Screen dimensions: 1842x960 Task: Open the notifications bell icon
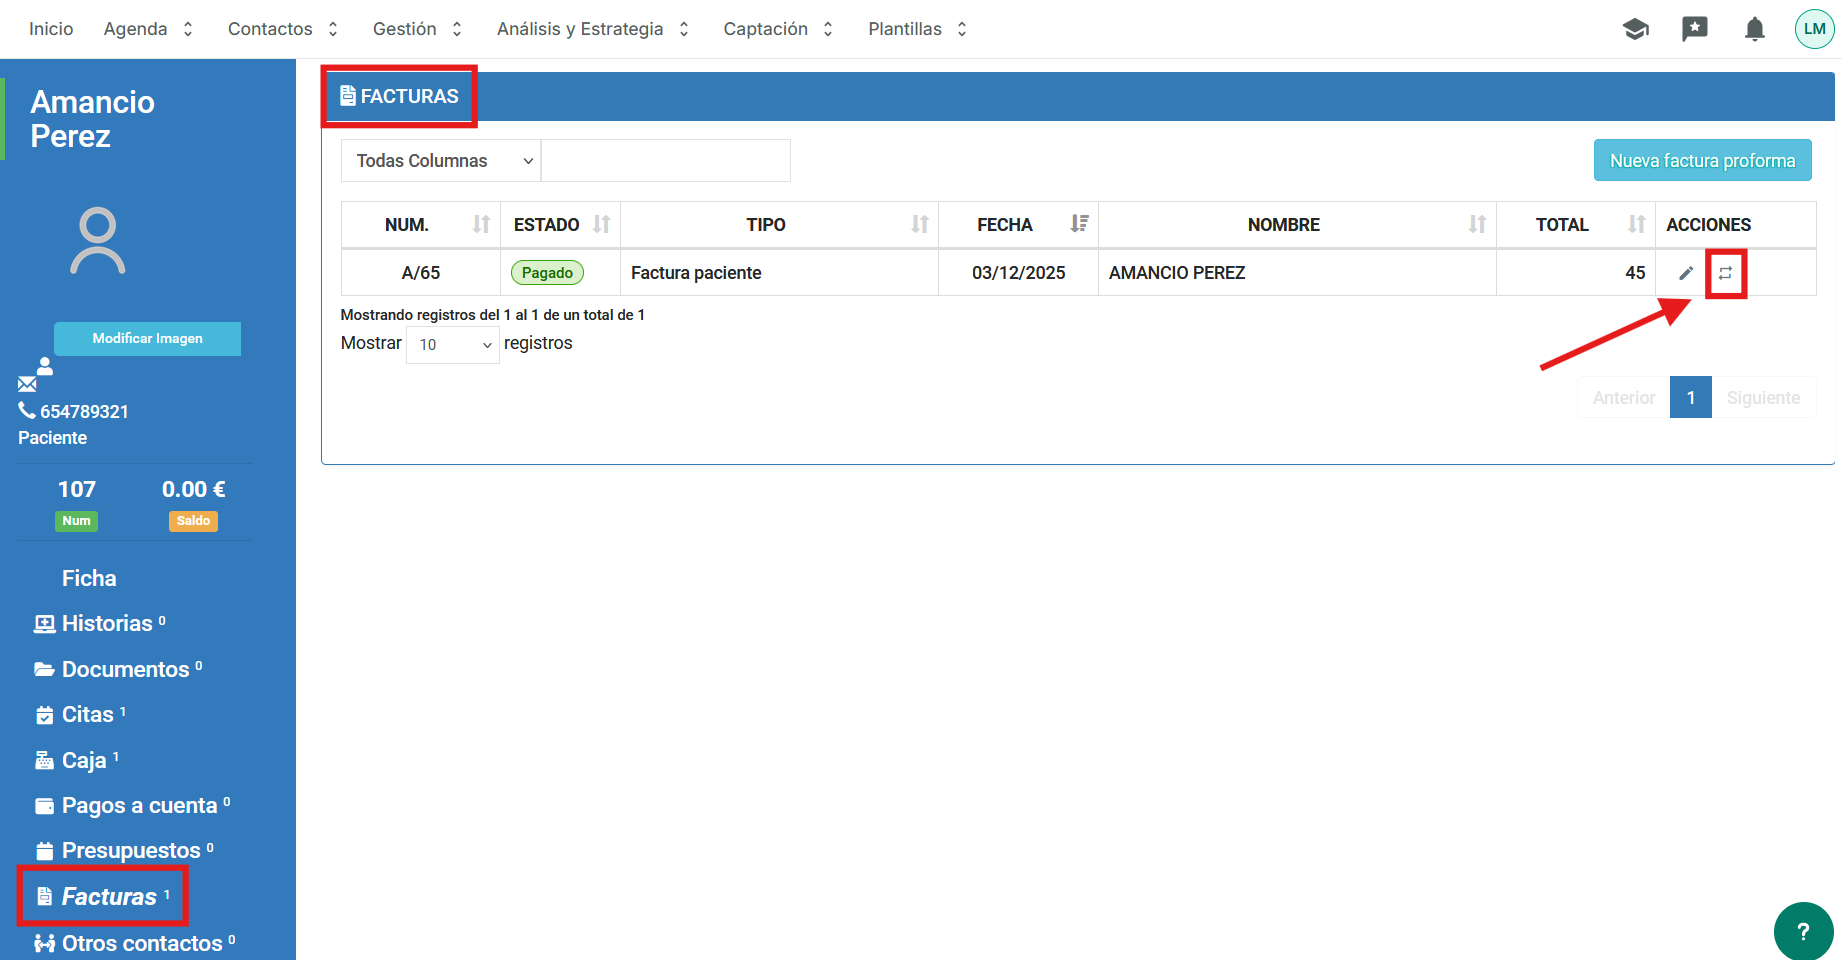[x=1754, y=29]
